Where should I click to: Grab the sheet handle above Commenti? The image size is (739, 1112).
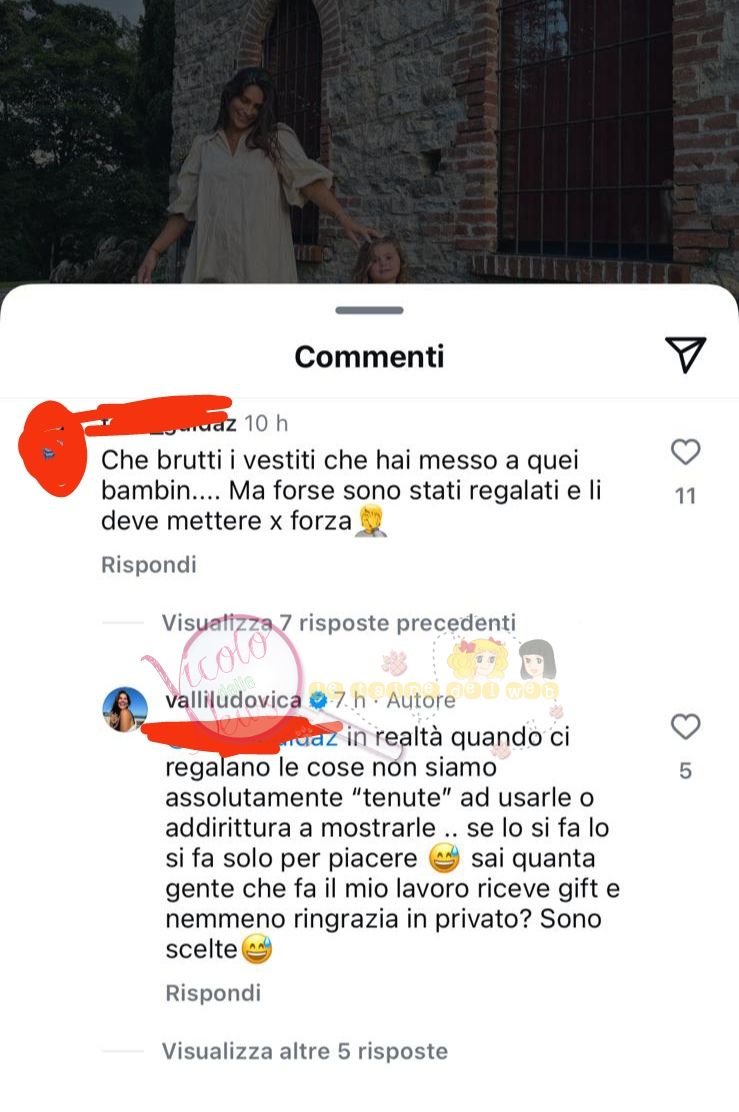pos(370,310)
